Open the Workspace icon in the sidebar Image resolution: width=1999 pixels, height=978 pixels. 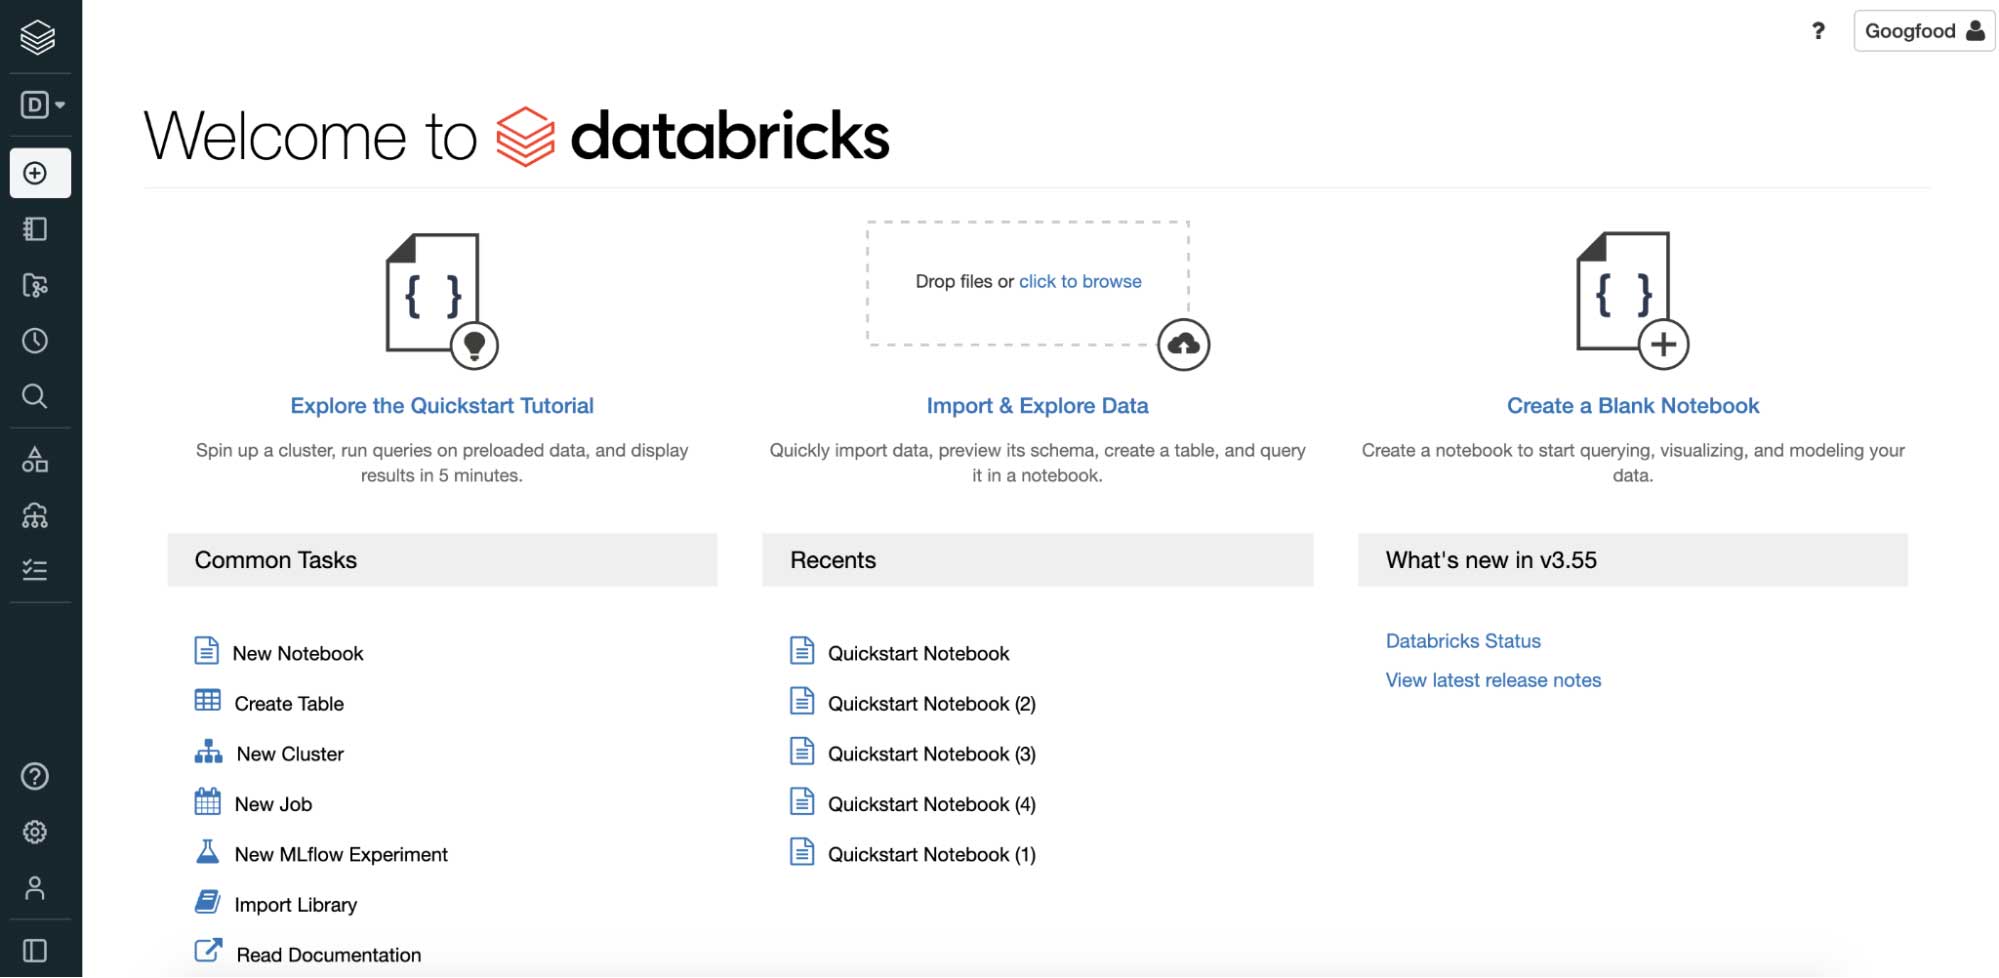point(36,229)
